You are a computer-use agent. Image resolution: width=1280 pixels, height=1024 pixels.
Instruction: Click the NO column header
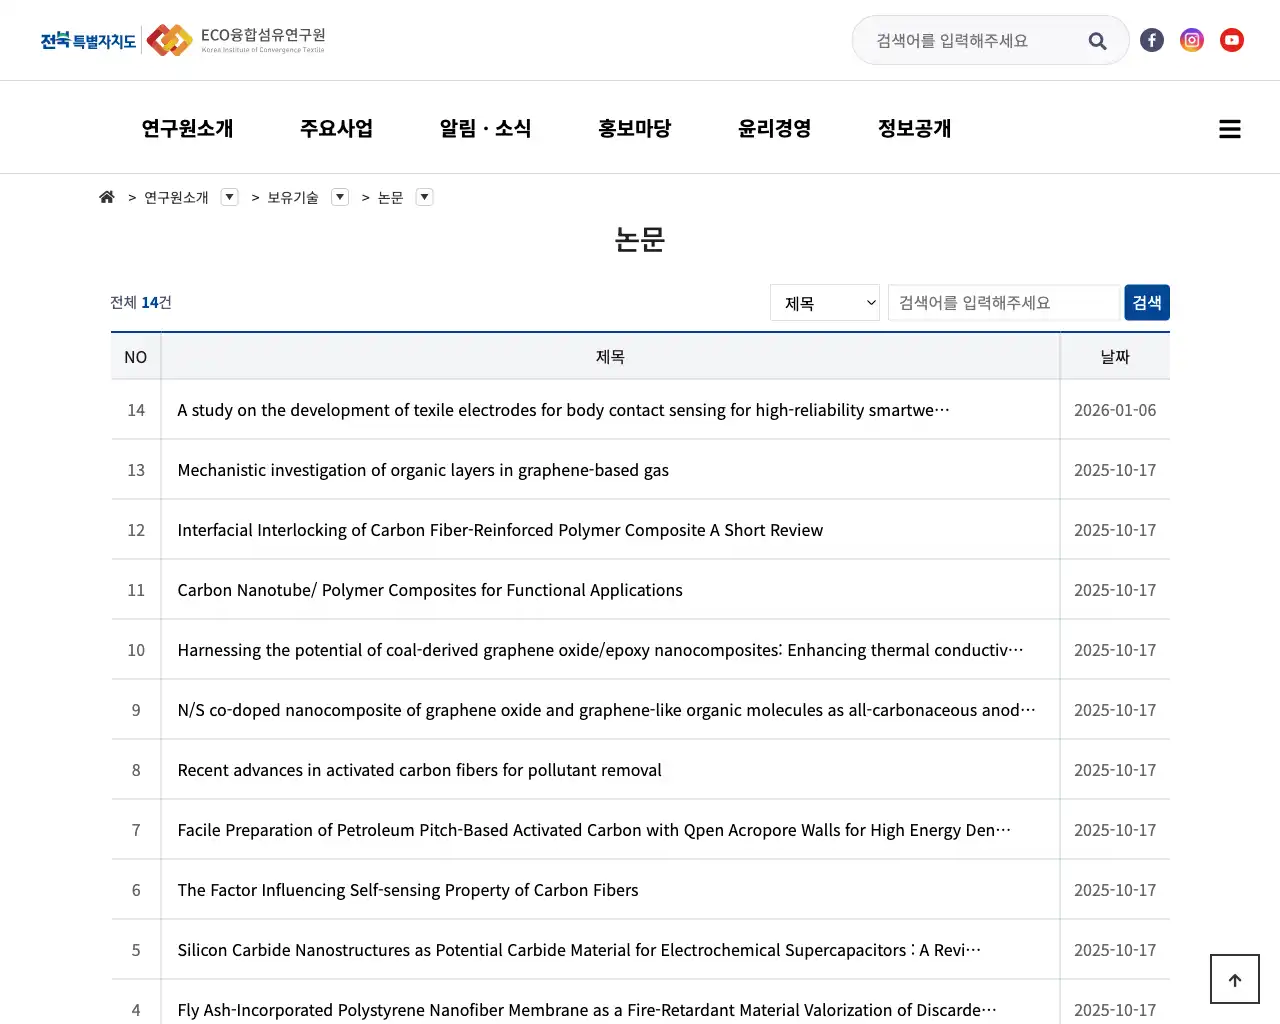click(x=136, y=357)
